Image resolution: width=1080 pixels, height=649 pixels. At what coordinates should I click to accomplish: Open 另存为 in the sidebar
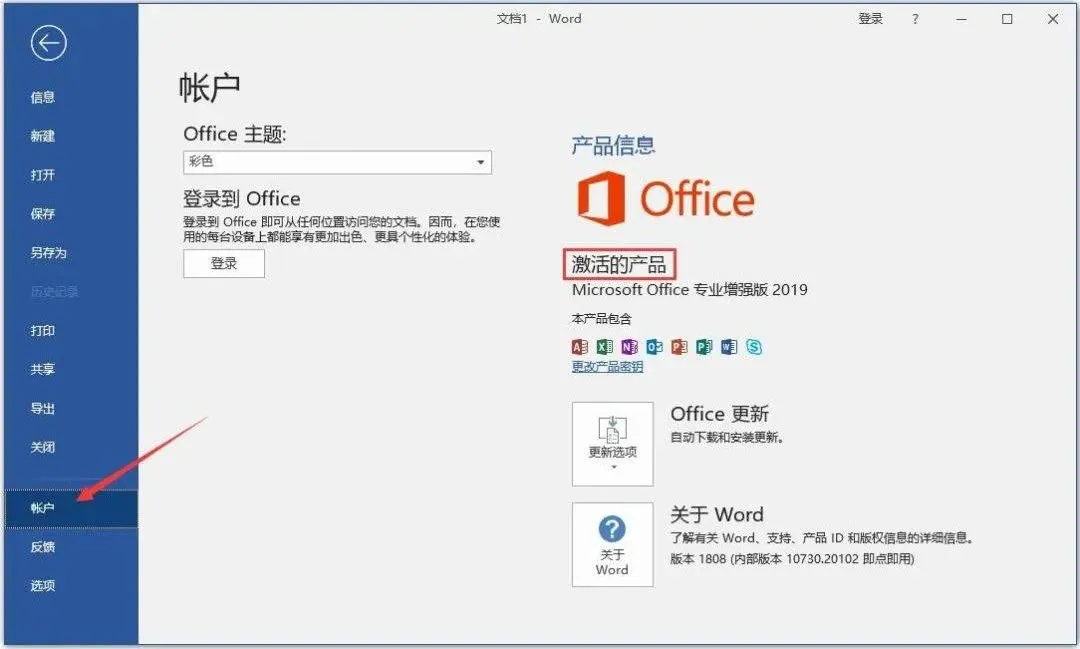(x=48, y=253)
